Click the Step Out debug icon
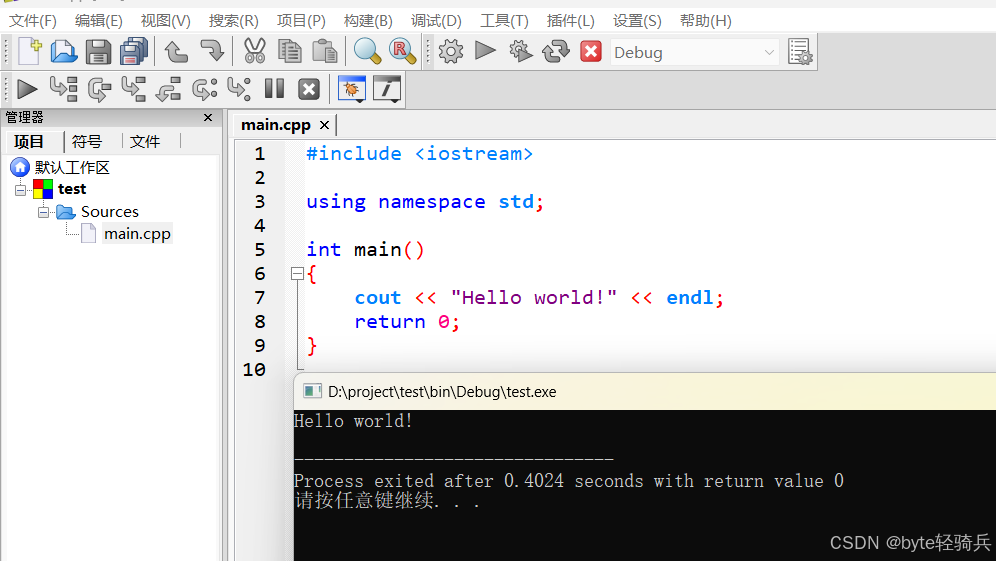Image resolution: width=996 pixels, height=561 pixels. [x=168, y=89]
